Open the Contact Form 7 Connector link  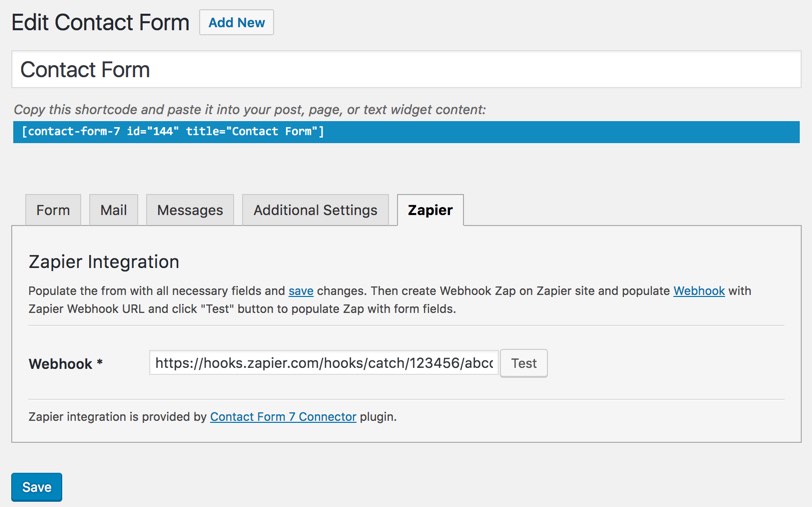pos(283,417)
